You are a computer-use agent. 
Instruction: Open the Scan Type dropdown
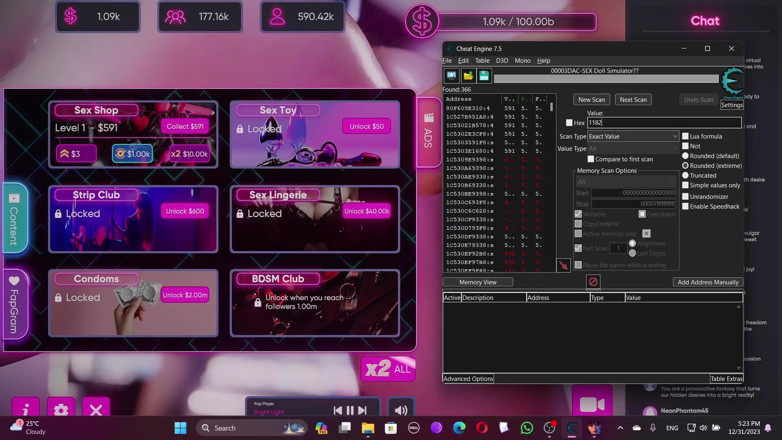(x=633, y=136)
